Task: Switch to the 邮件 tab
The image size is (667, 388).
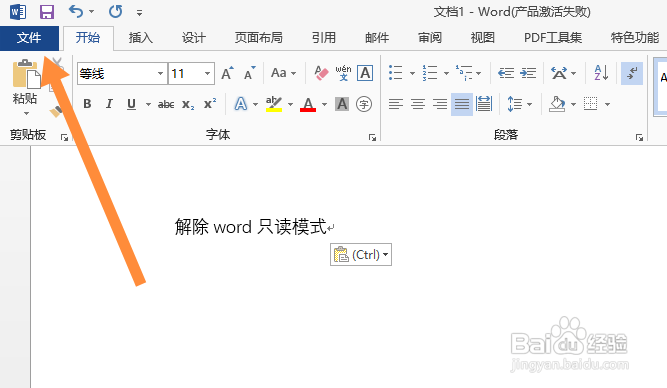Action: (377, 38)
